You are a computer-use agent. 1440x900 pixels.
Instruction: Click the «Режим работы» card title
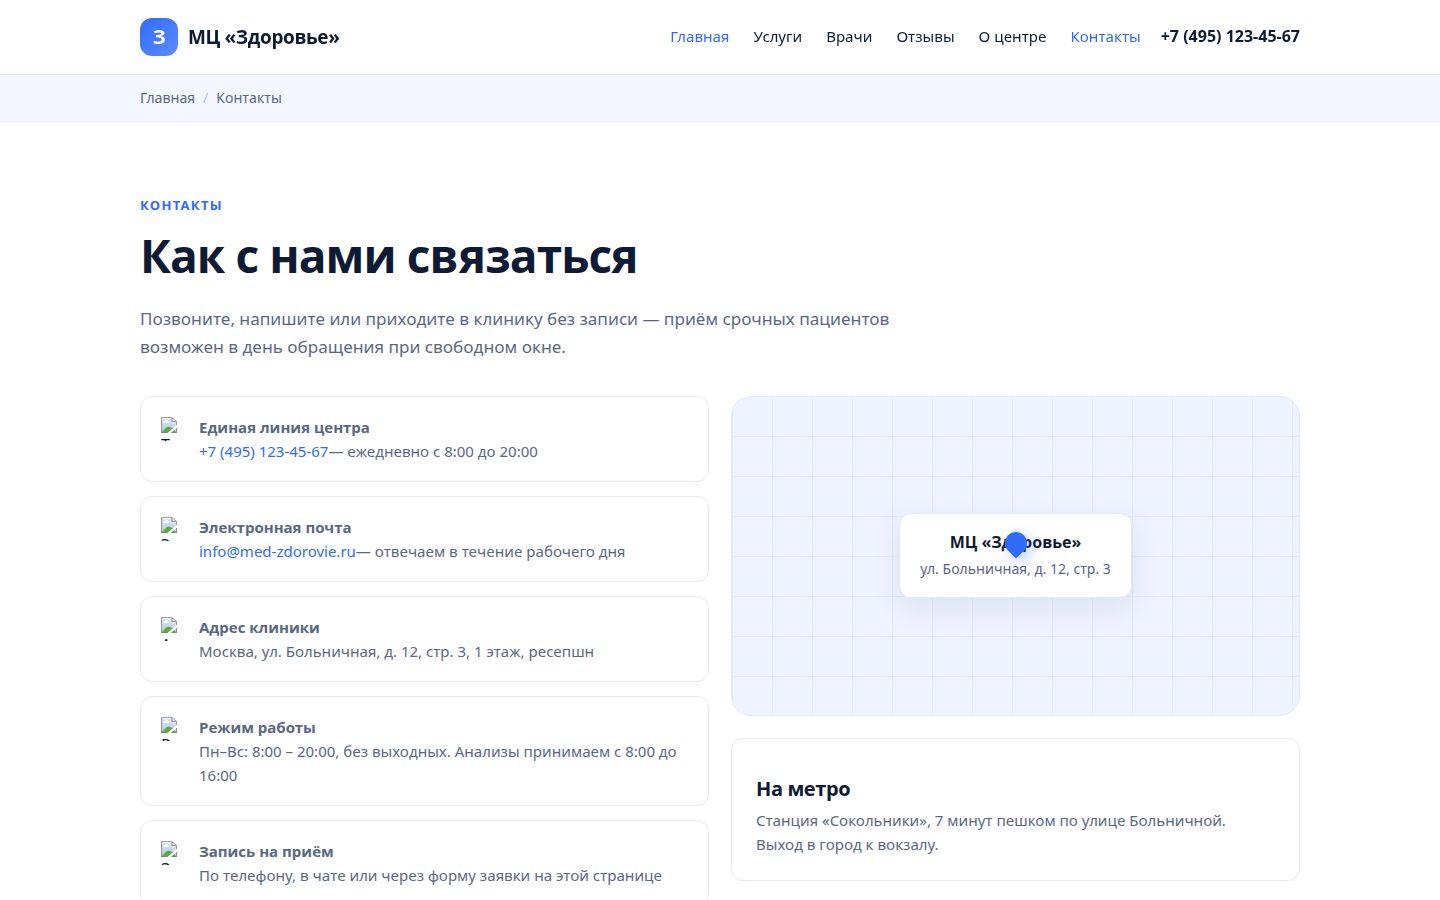(x=257, y=728)
